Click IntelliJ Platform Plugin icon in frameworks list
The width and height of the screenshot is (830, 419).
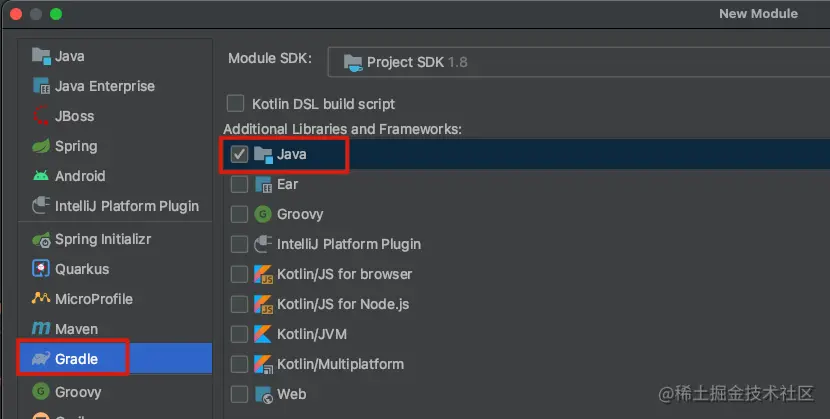coord(263,244)
